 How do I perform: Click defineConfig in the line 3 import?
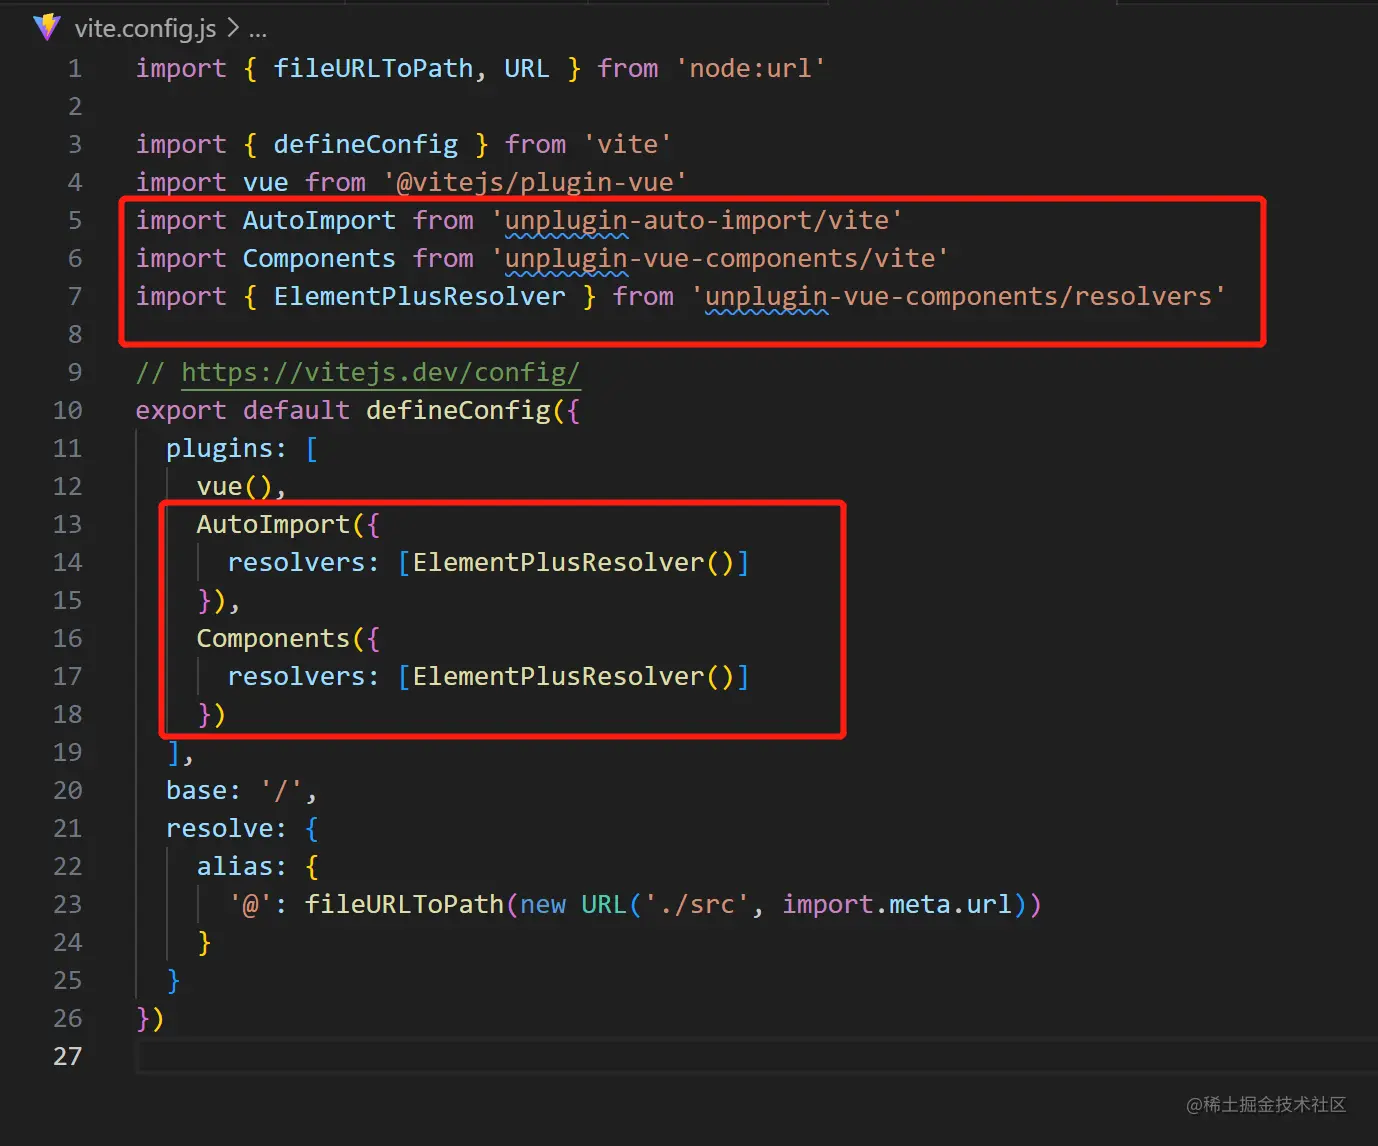click(366, 144)
